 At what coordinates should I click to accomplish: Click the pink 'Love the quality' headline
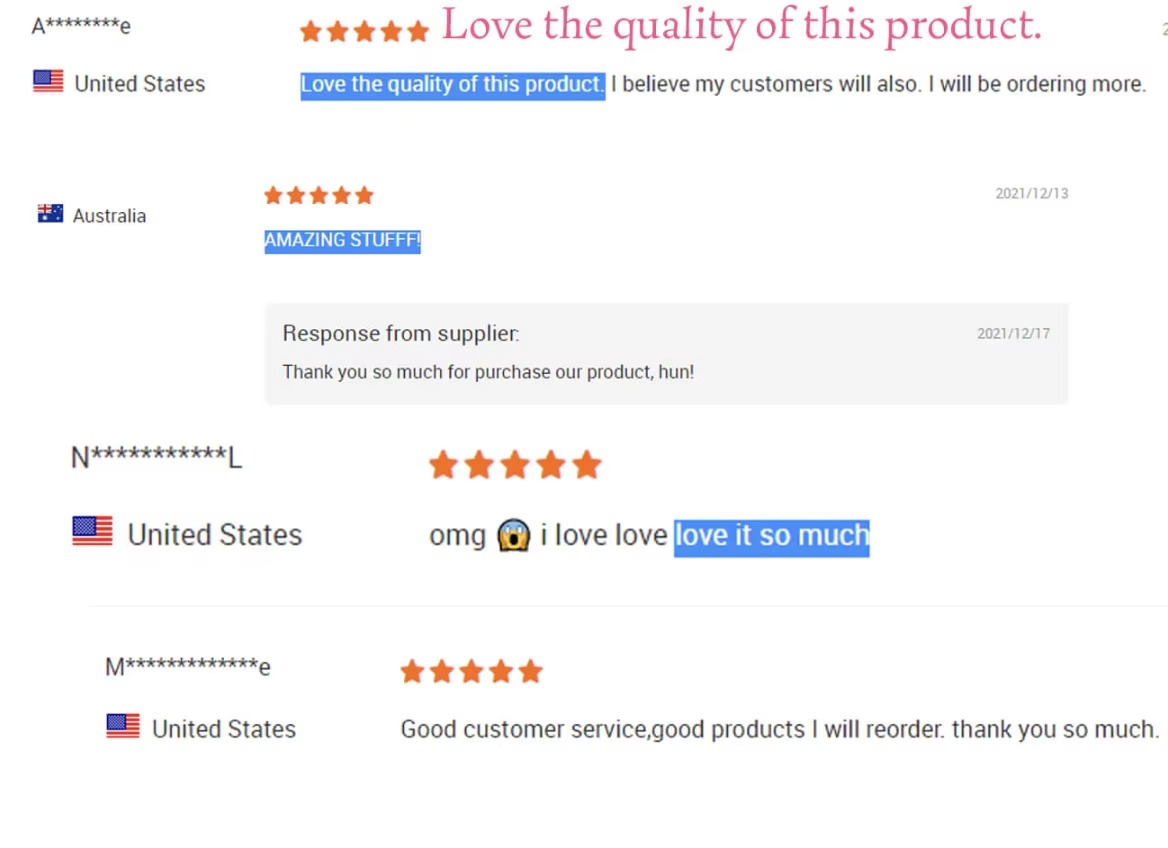pos(741,26)
